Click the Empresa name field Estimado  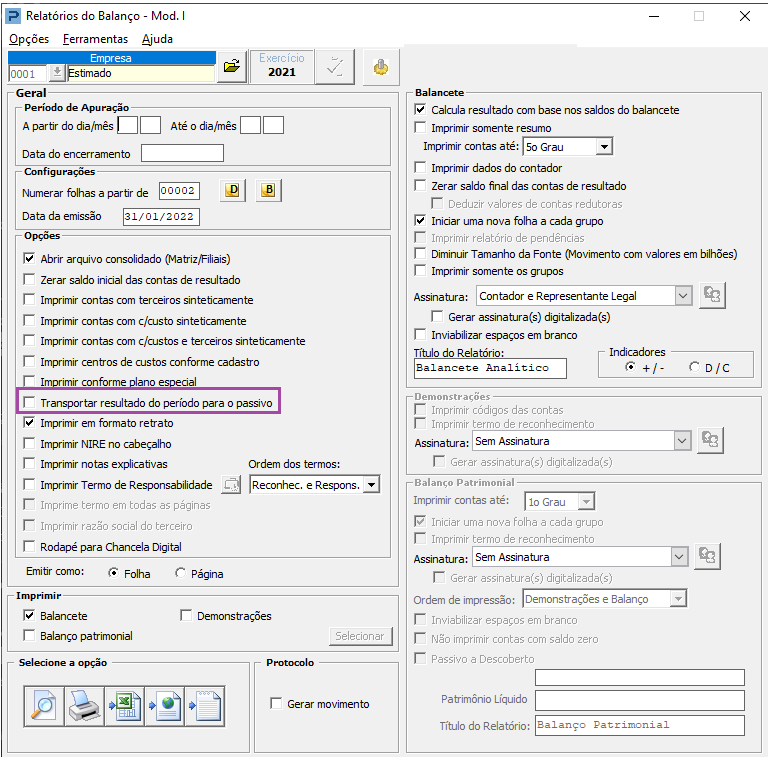click(141, 73)
